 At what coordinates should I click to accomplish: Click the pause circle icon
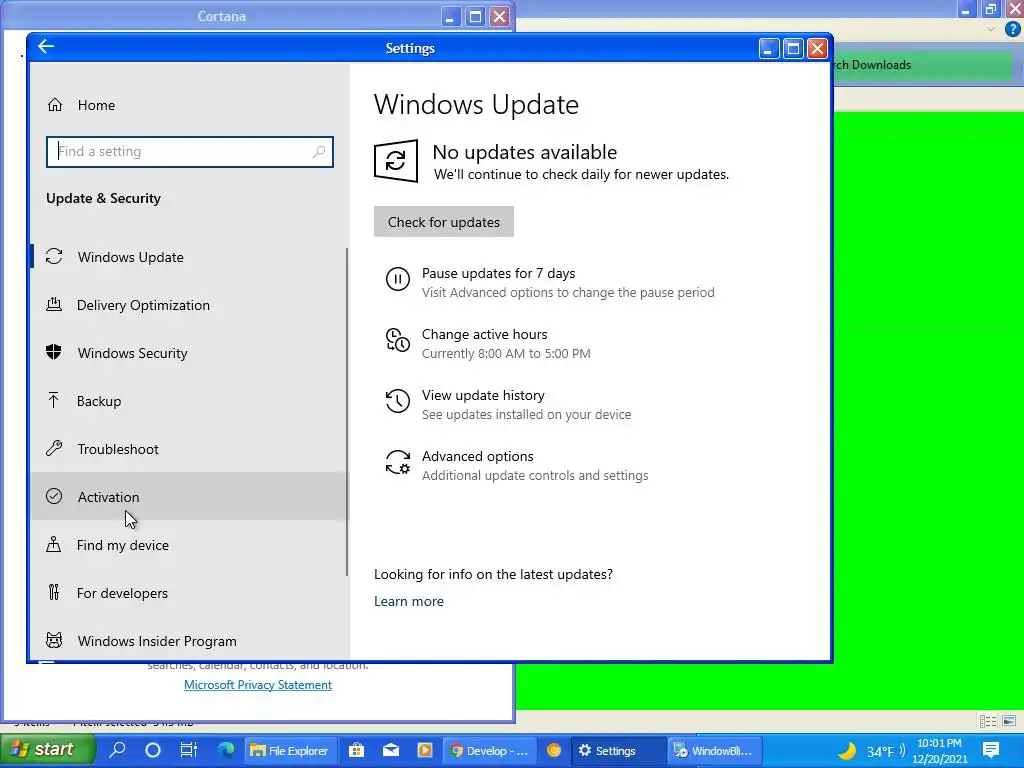click(x=398, y=280)
